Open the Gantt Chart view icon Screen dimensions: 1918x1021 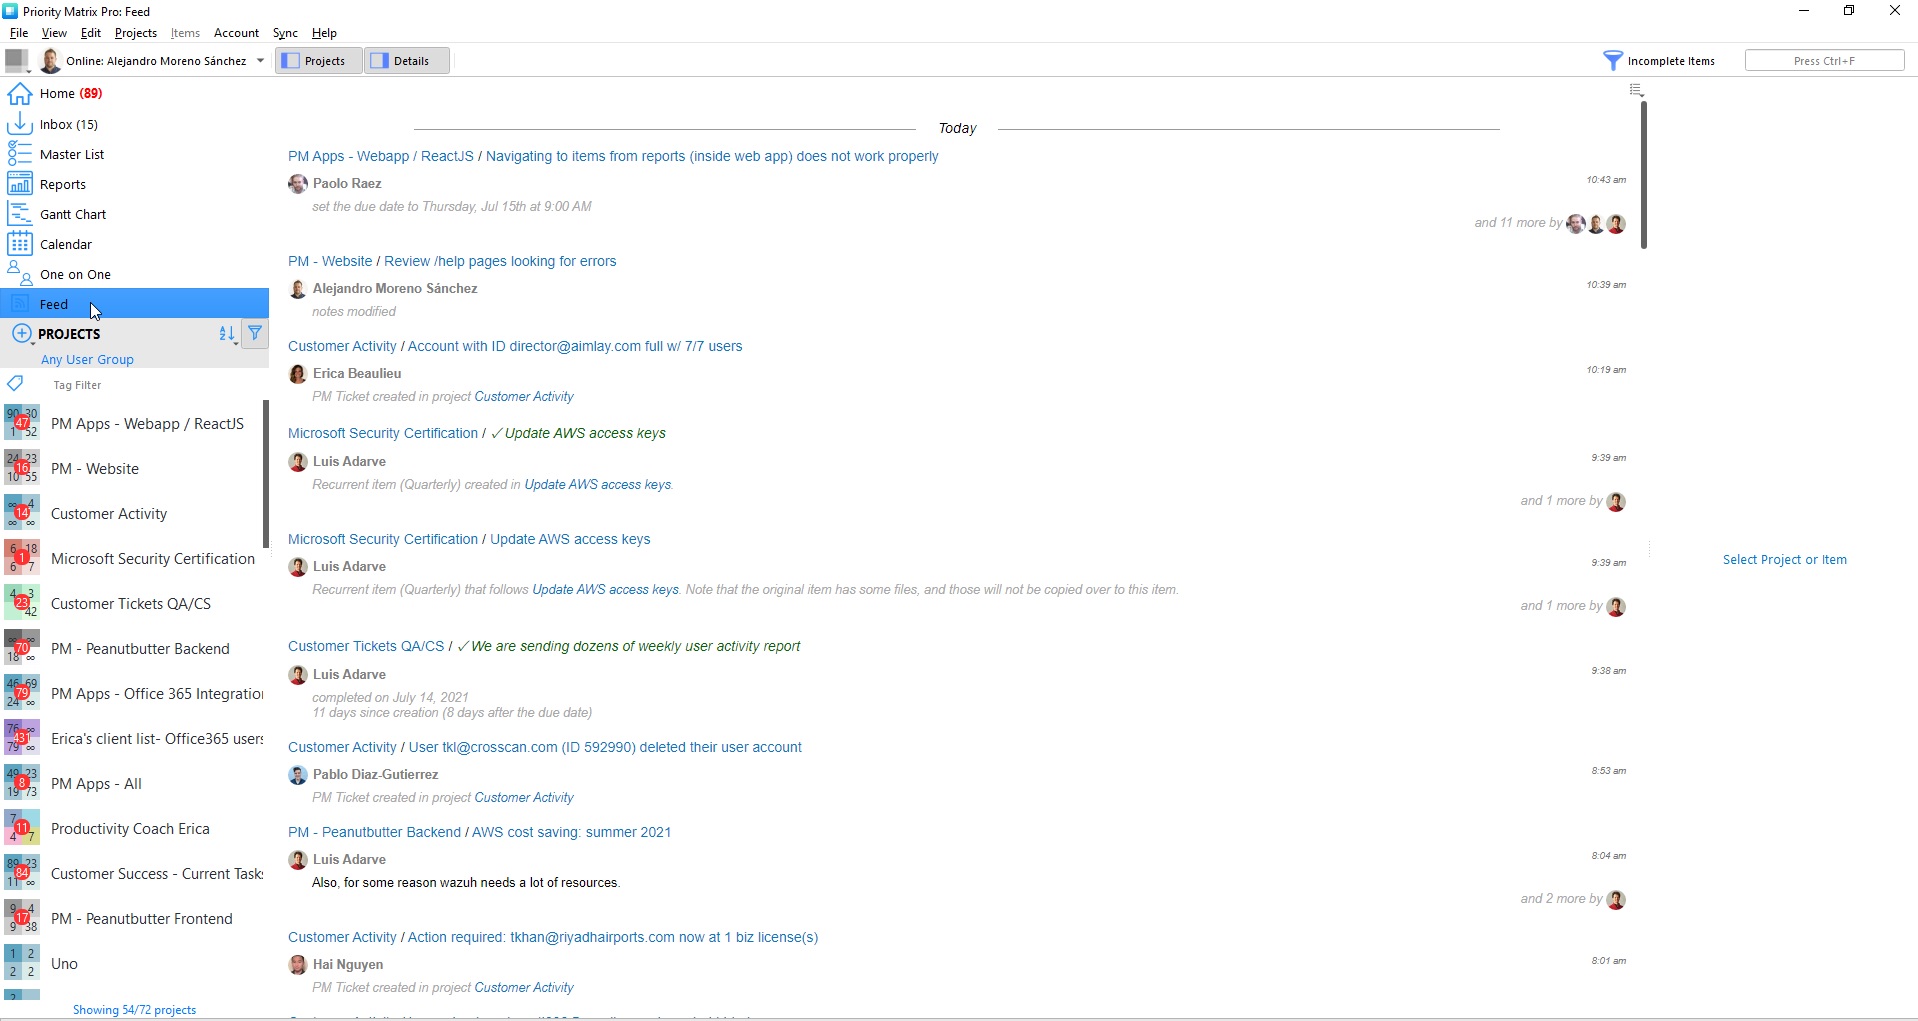[19, 214]
